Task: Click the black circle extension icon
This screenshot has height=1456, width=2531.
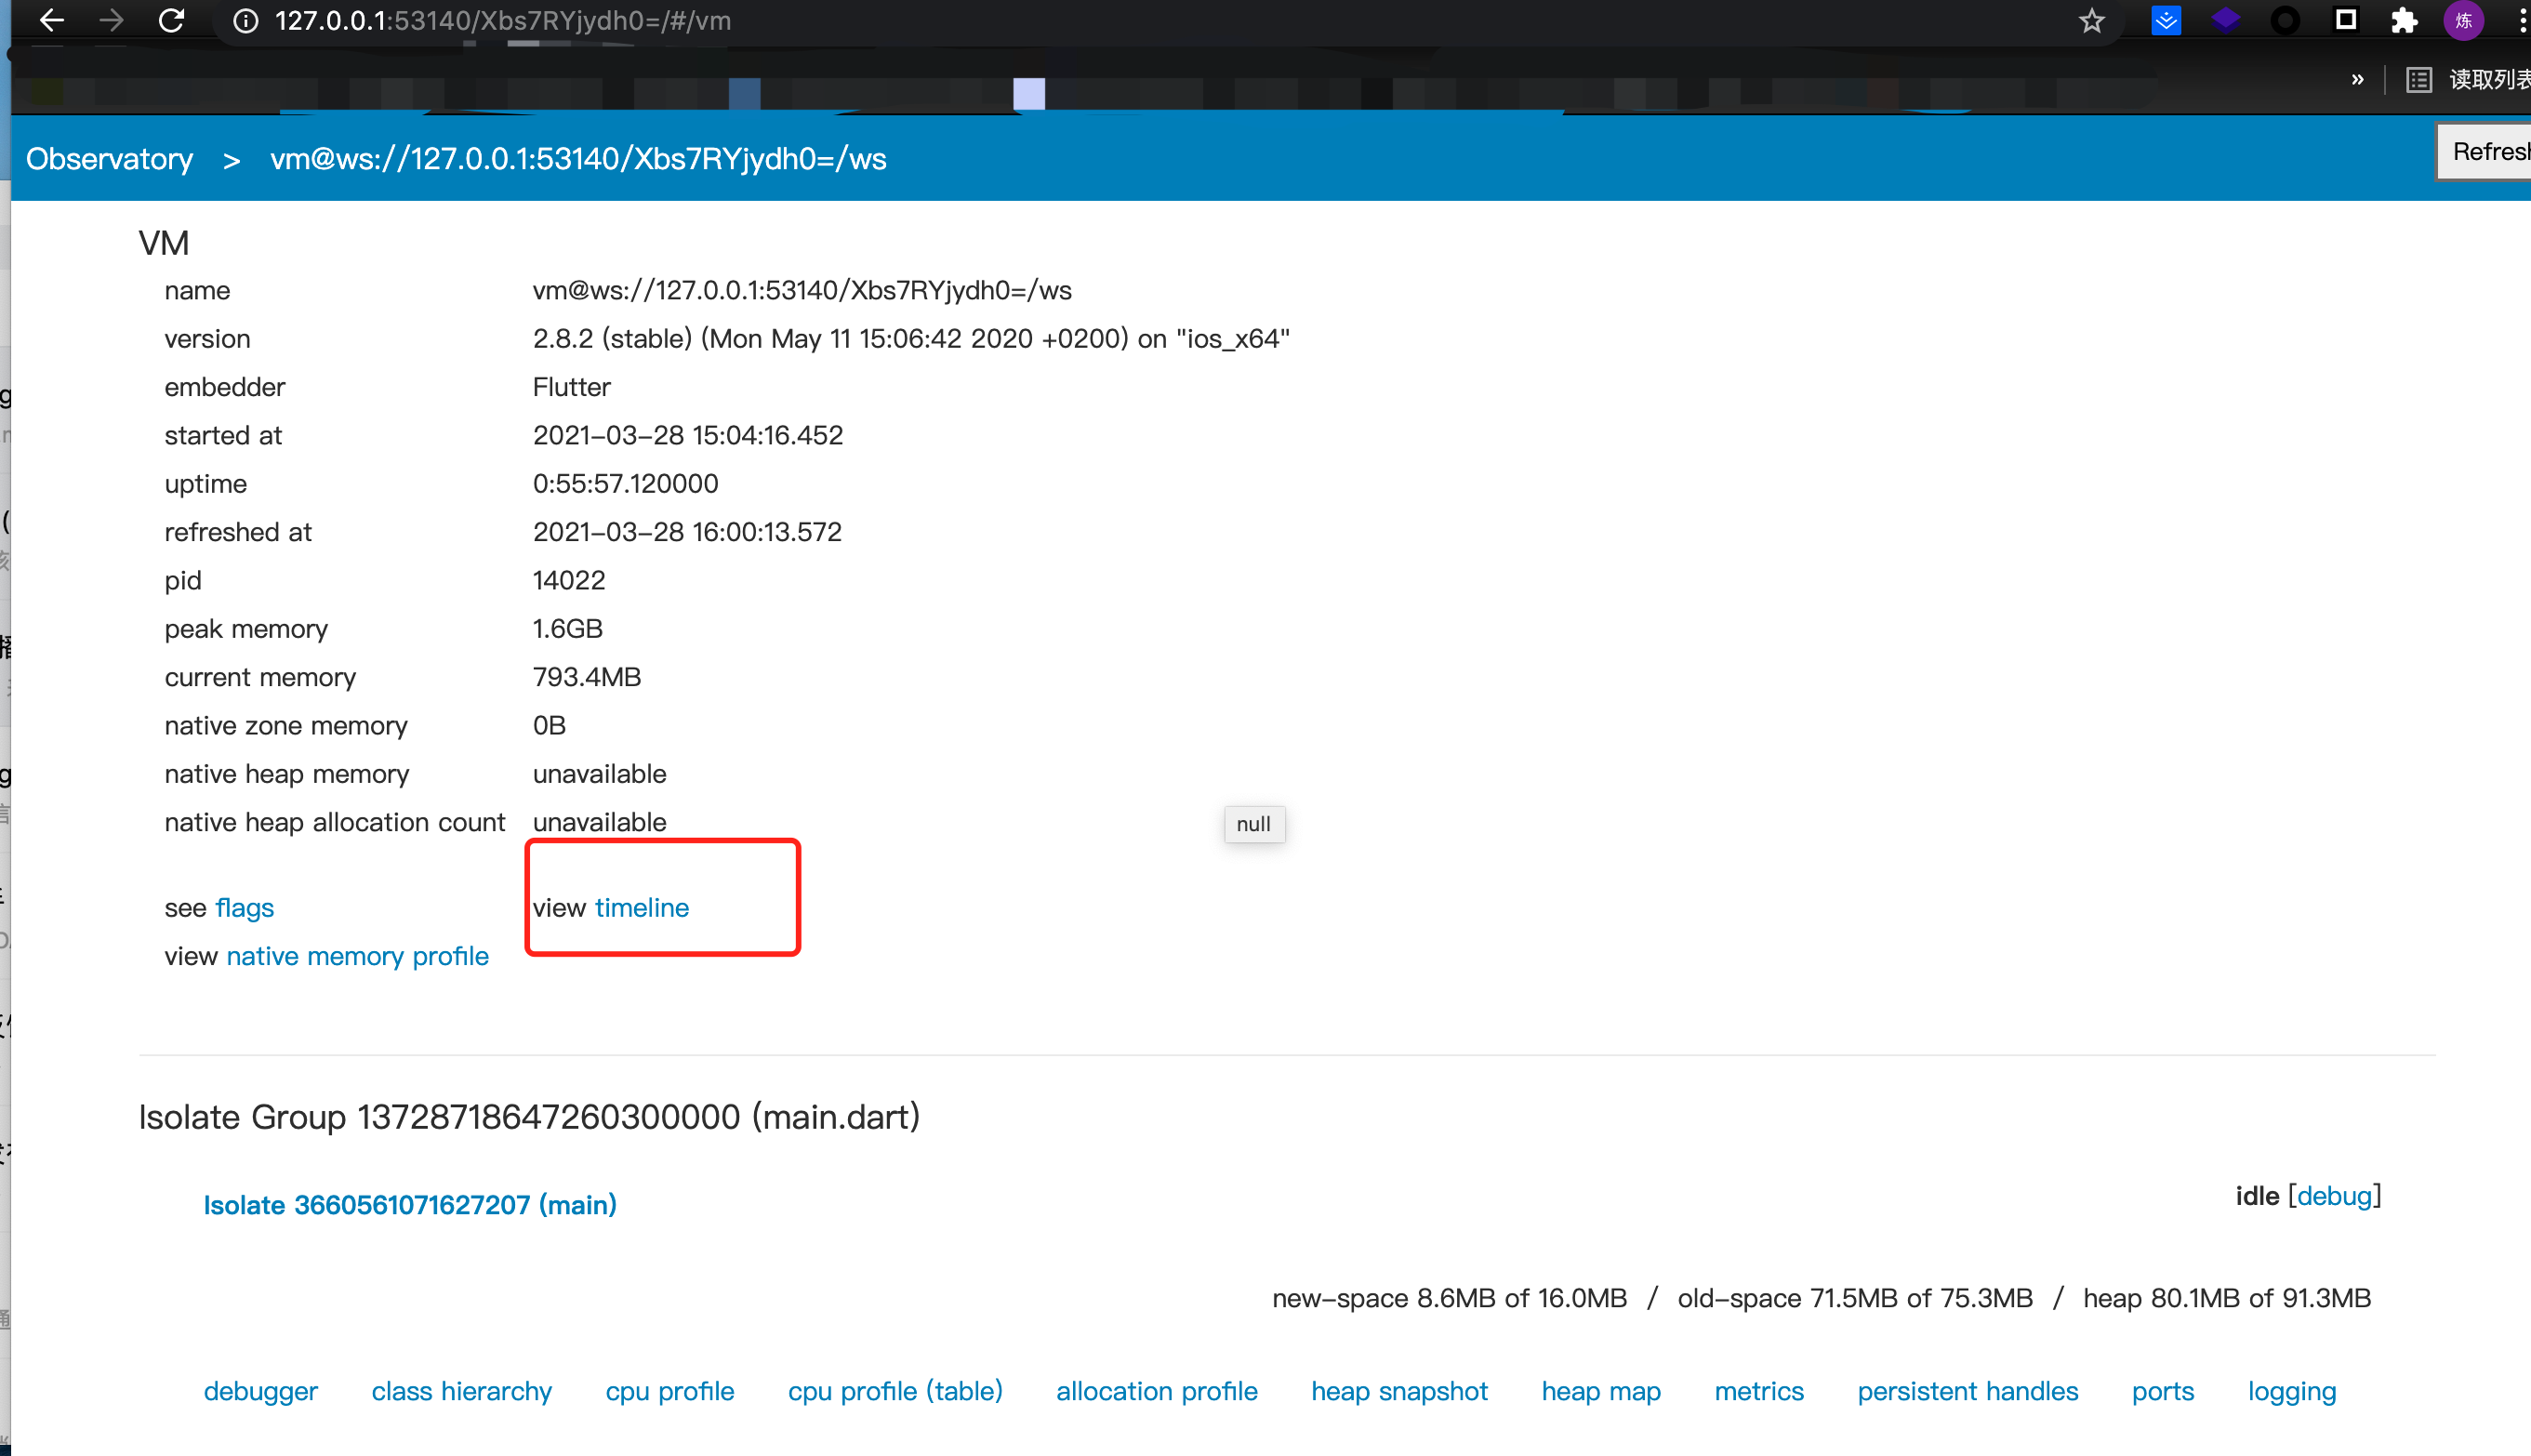Action: (x=2285, y=21)
